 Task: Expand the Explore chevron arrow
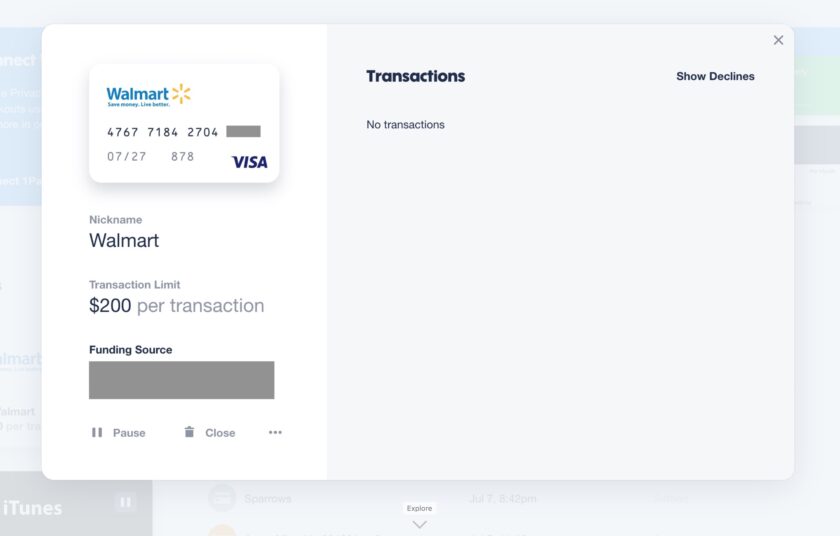coord(419,525)
